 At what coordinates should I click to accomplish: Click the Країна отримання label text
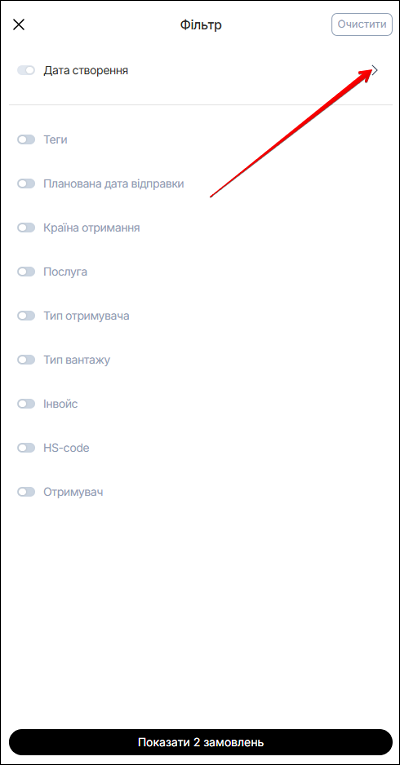click(92, 228)
